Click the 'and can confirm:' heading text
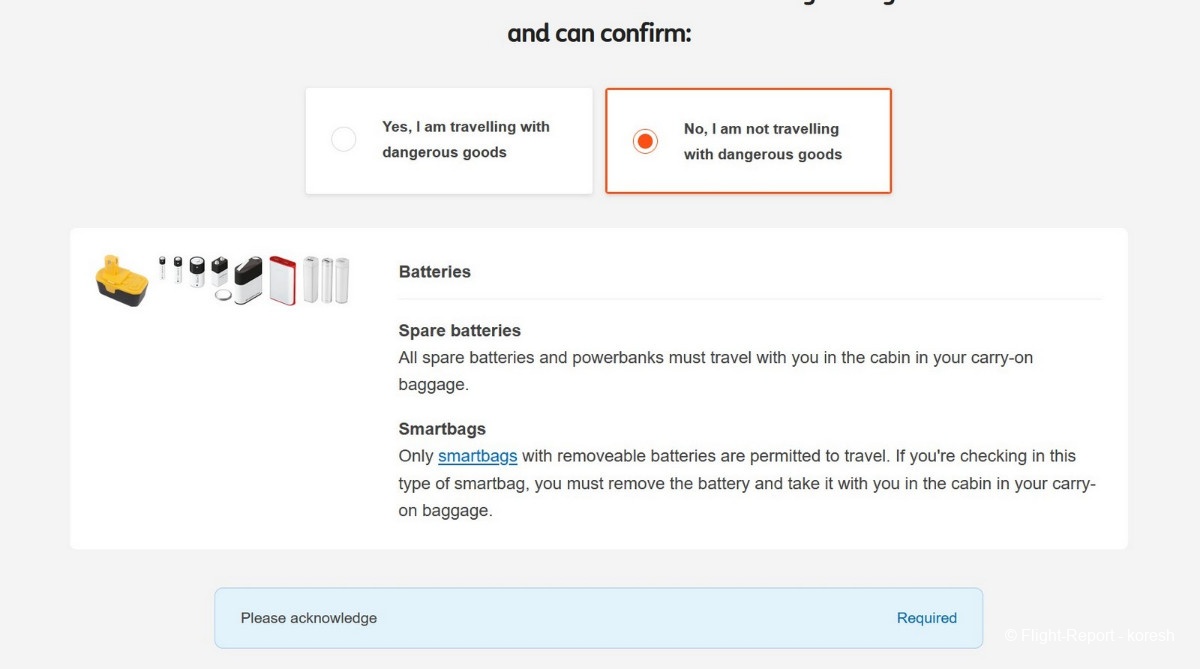Image resolution: width=1200 pixels, height=669 pixels. (599, 33)
